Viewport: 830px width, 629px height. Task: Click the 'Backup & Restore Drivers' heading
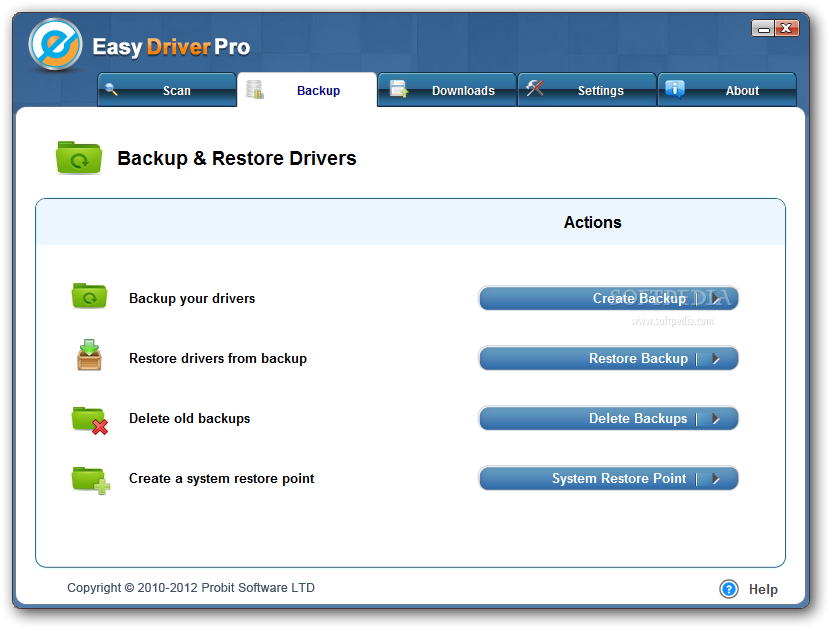237,158
